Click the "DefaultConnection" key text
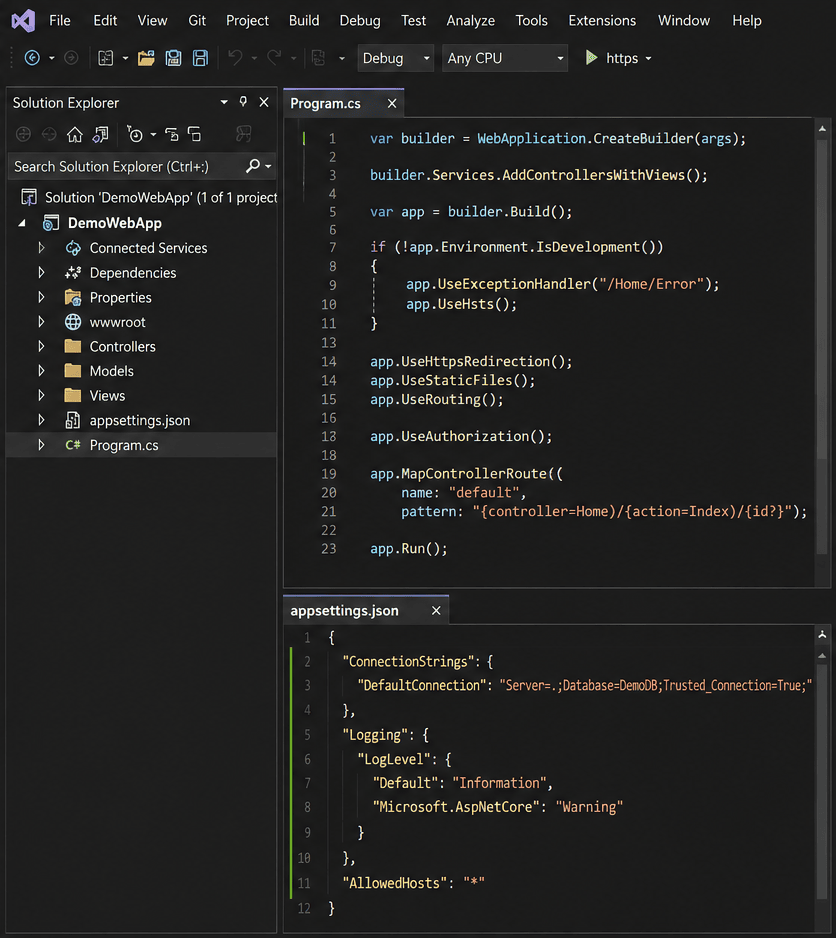Viewport: 836px width, 938px height. [x=422, y=686]
